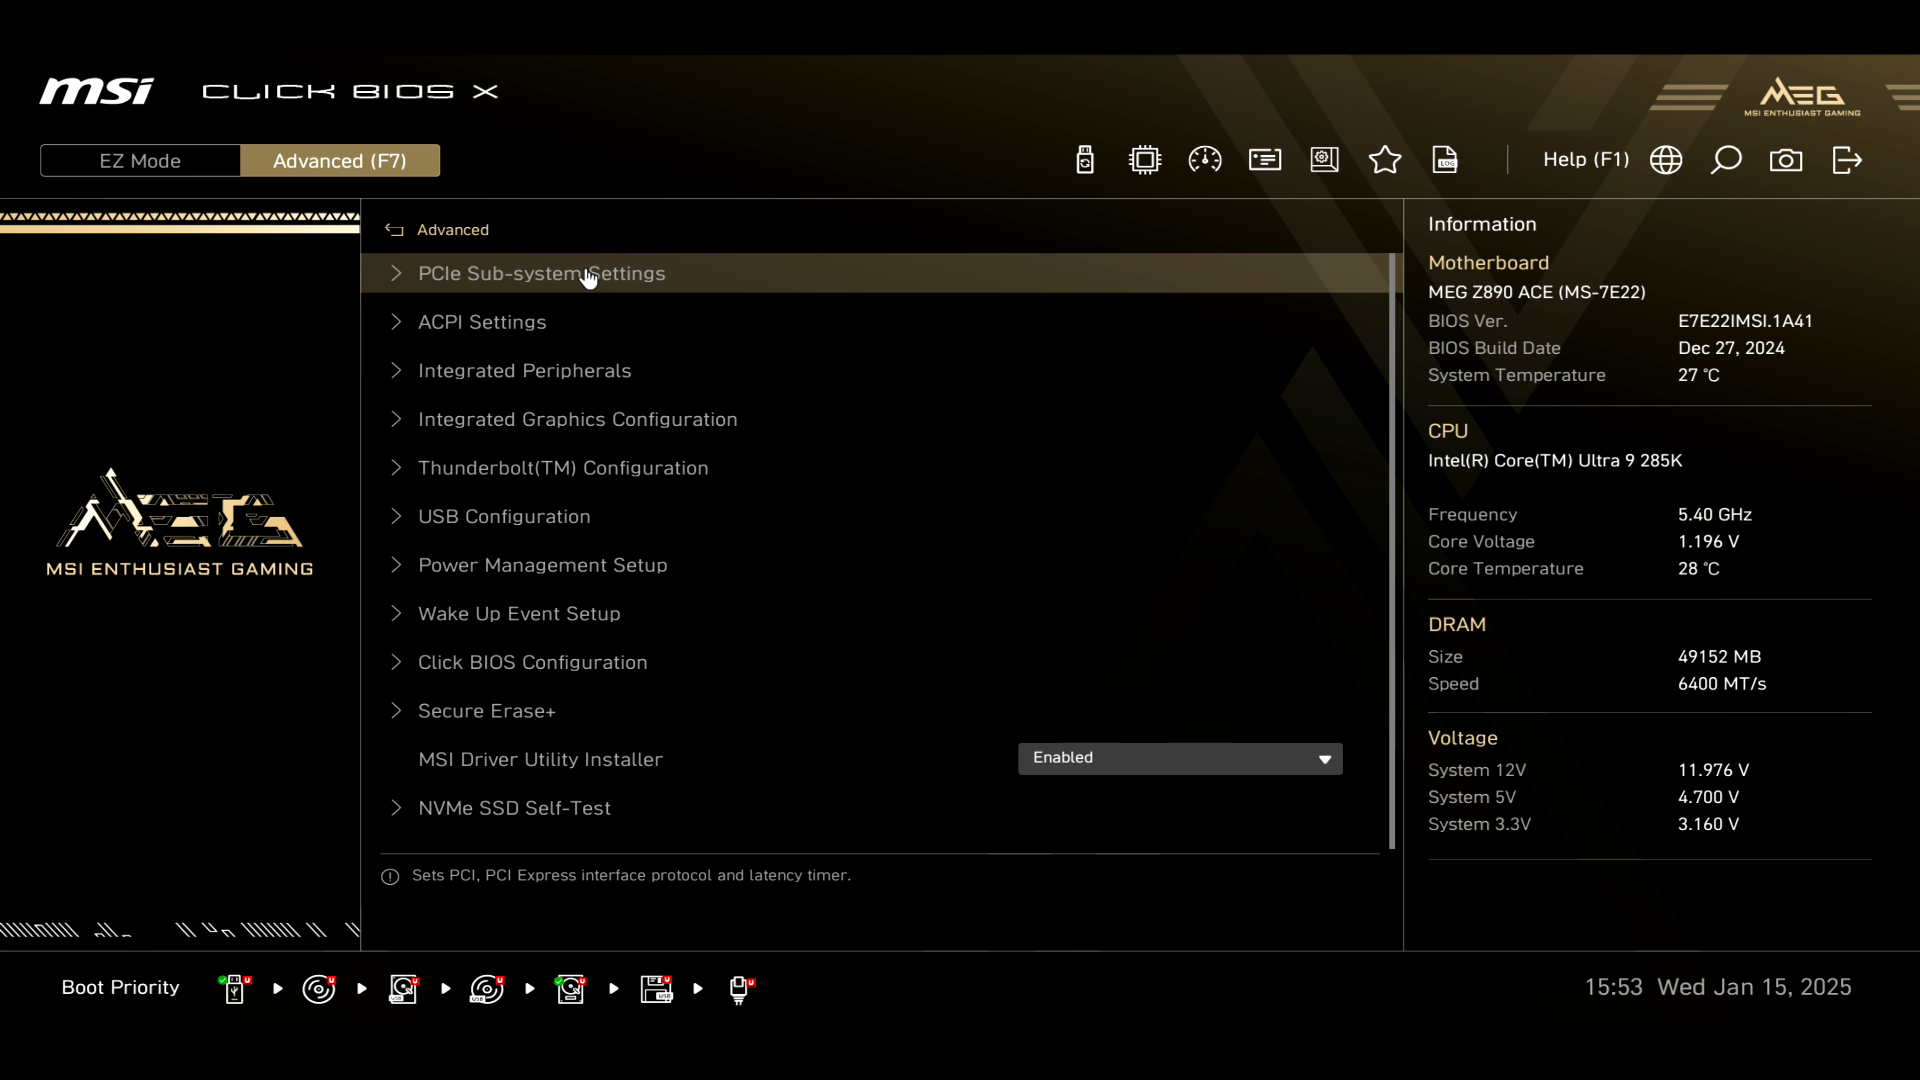Select the USB key boot device icon
This screenshot has width=1920, height=1080.
coord(235,989)
